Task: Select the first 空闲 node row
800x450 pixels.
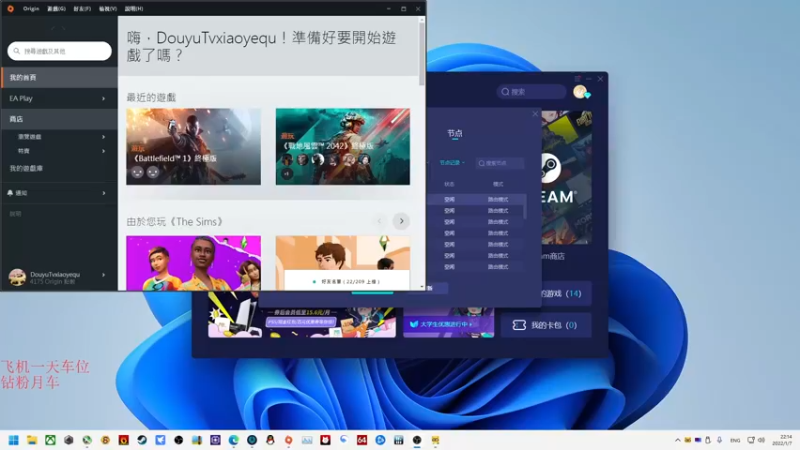Action: click(476, 199)
